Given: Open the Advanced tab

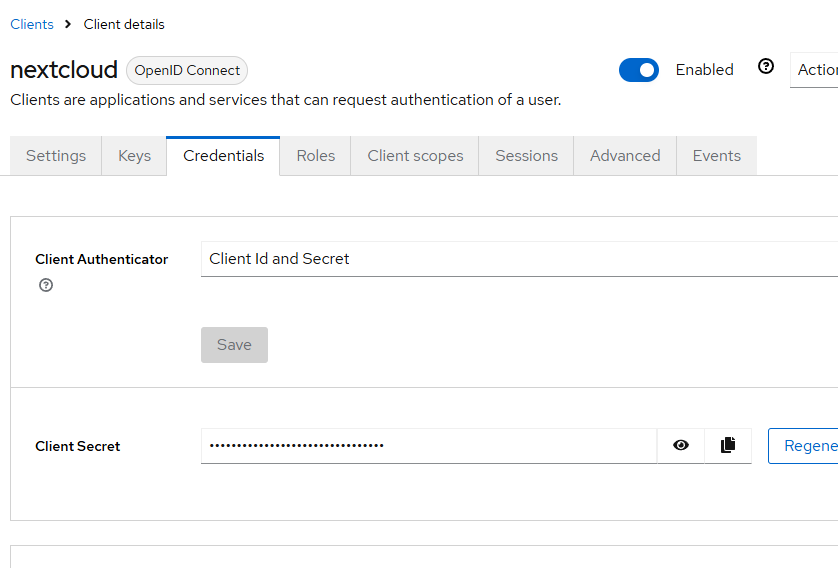Looking at the screenshot, I should pyautogui.click(x=625, y=156).
